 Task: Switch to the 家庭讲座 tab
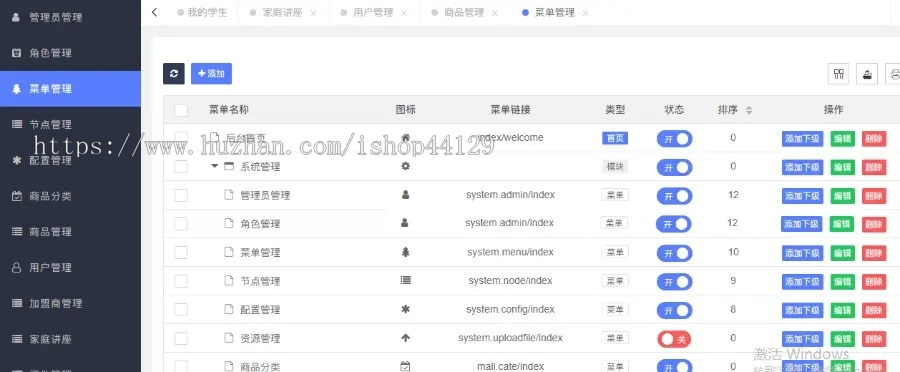(282, 13)
